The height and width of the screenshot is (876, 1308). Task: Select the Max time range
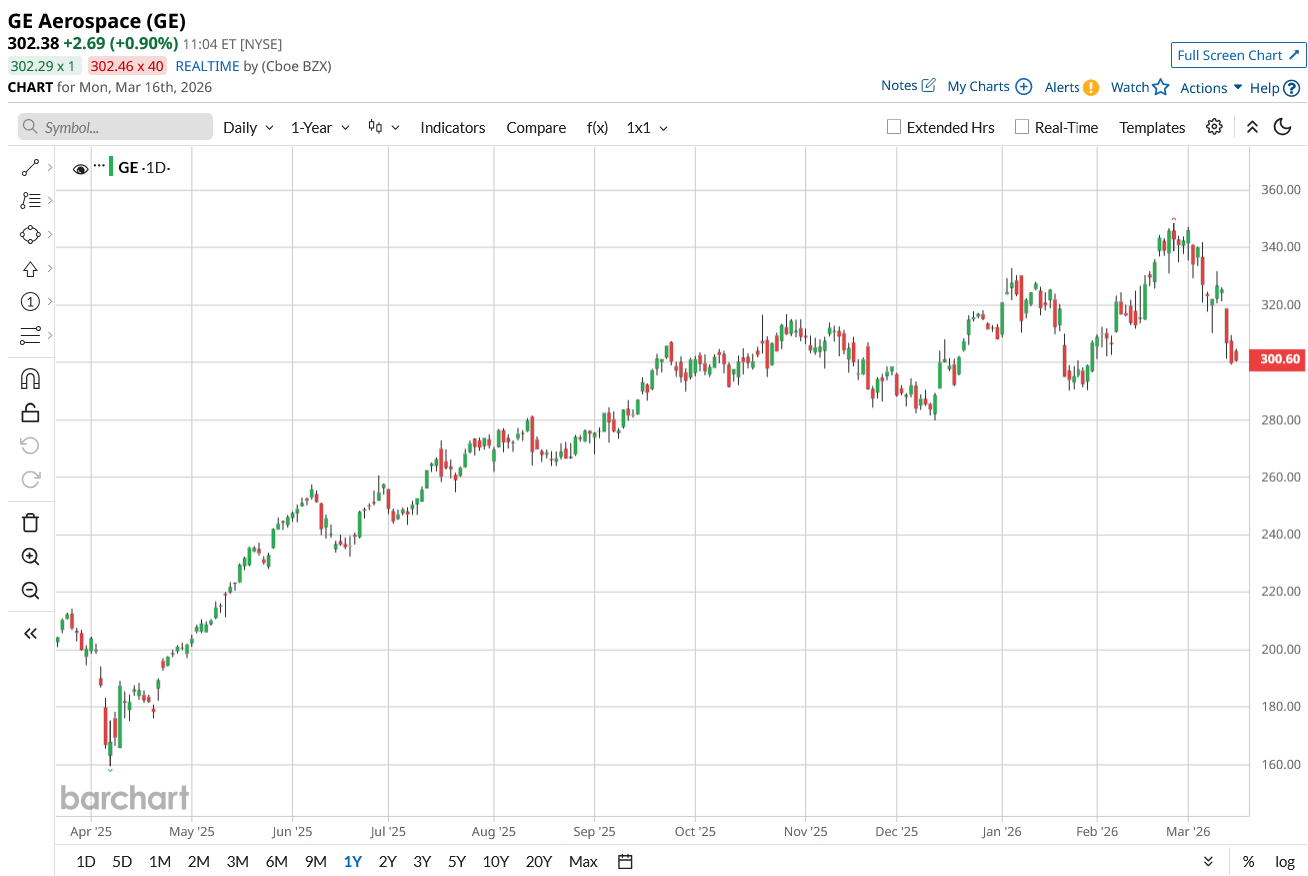point(583,861)
